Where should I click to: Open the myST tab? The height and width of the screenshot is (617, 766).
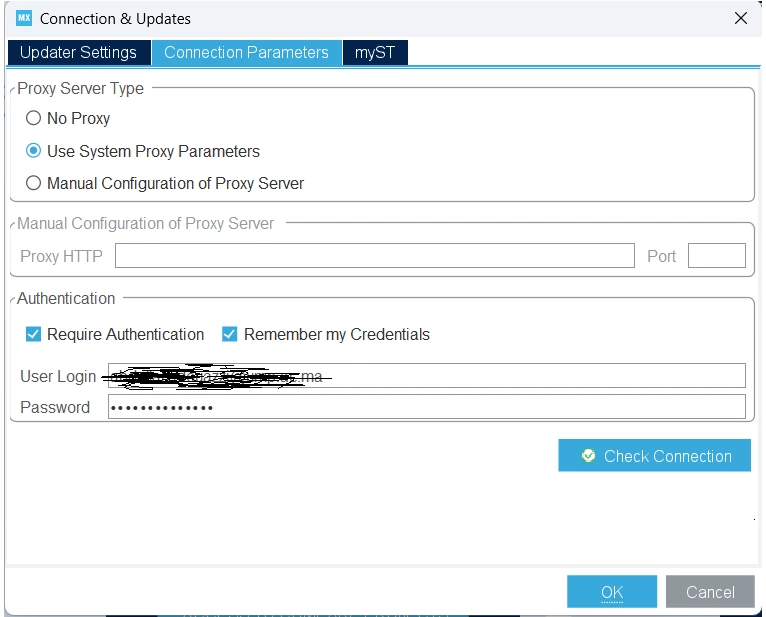375,52
